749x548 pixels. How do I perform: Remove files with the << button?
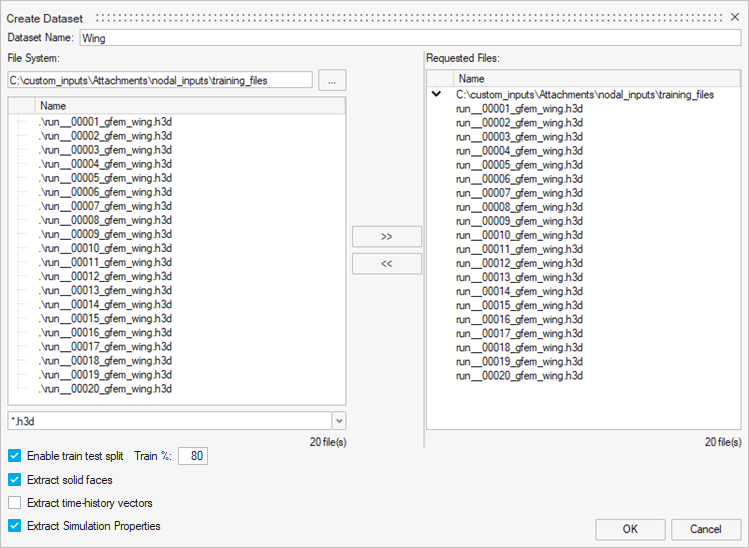coord(387,264)
